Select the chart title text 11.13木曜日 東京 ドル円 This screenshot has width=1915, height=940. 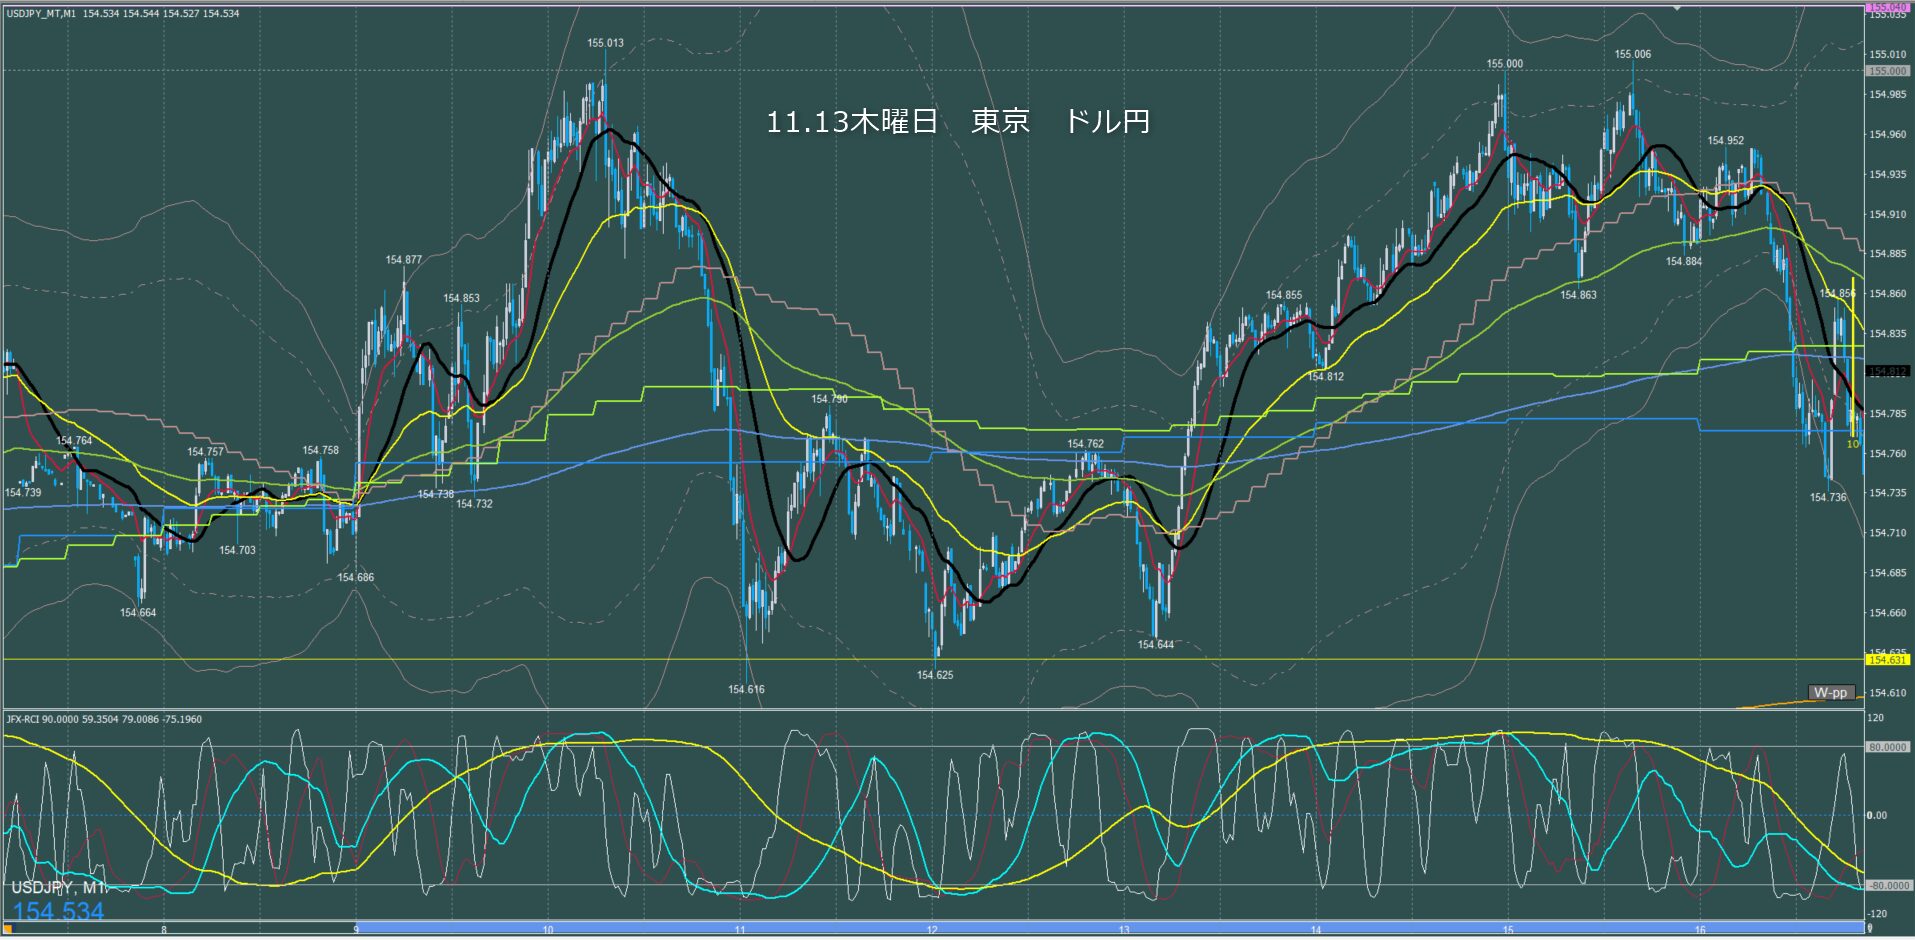pyautogui.click(x=957, y=122)
